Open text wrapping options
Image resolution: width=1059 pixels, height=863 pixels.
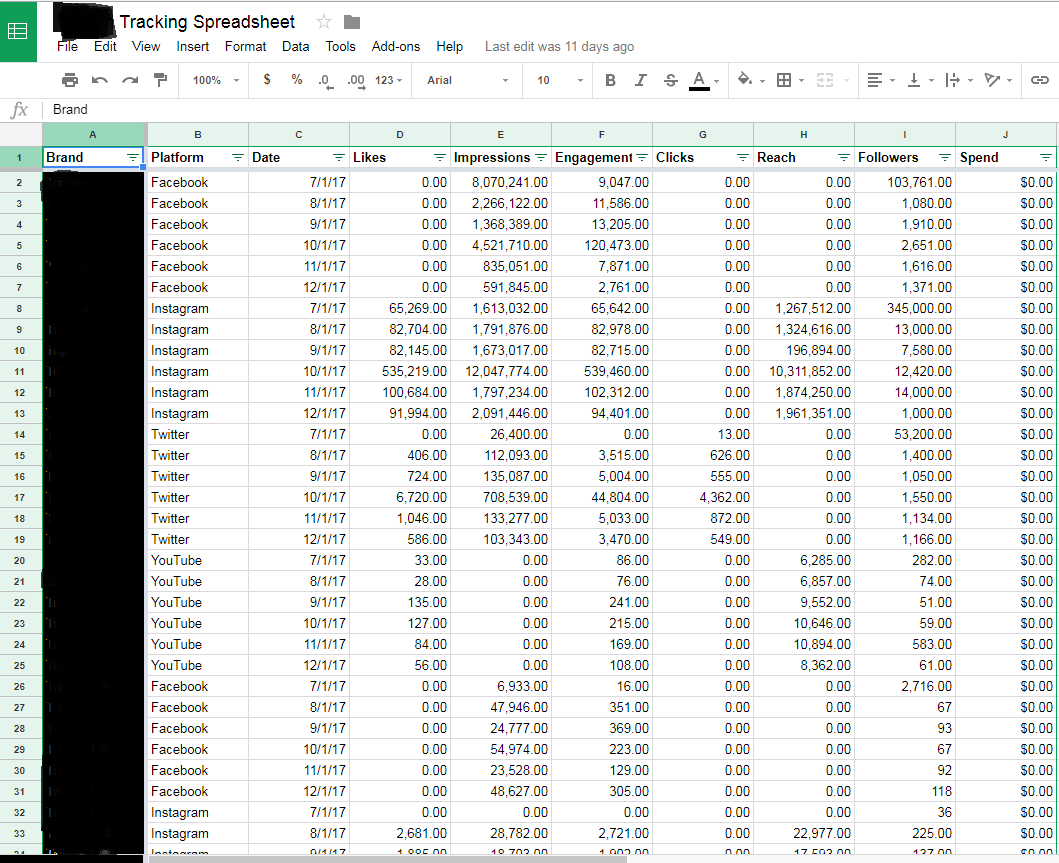point(952,80)
